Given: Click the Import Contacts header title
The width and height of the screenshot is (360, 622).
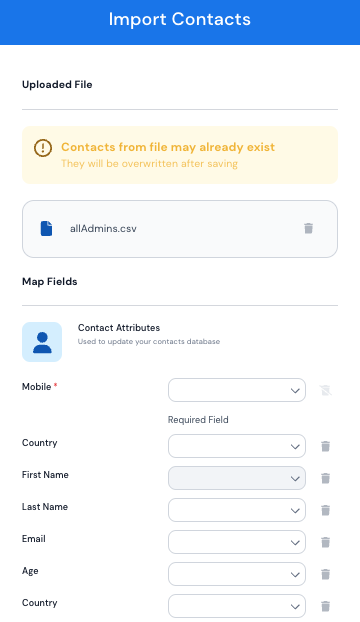Looking at the screenshot, I should point(180,19).
